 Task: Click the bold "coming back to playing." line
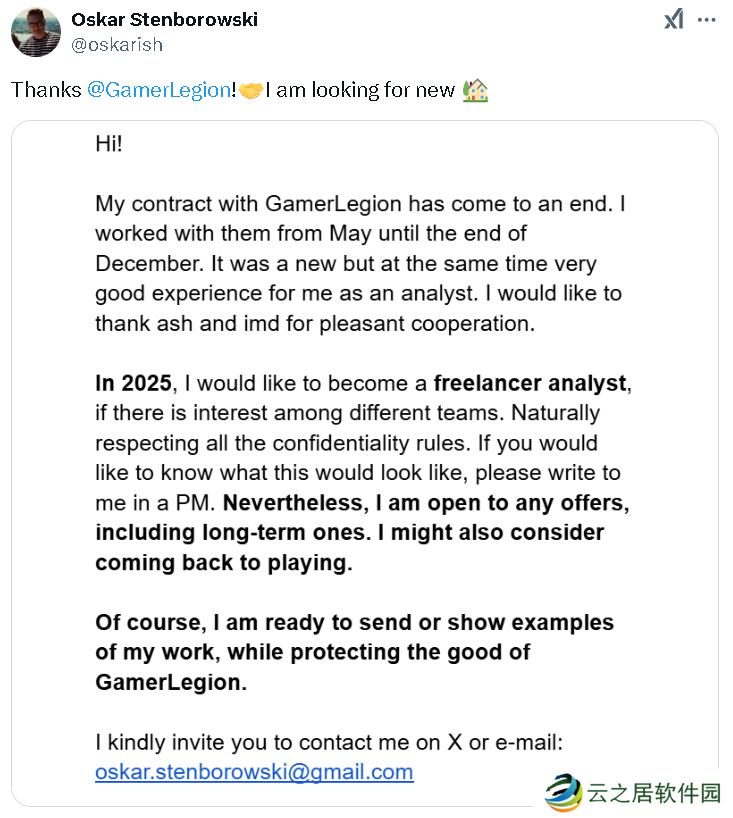tap(224, 562)
